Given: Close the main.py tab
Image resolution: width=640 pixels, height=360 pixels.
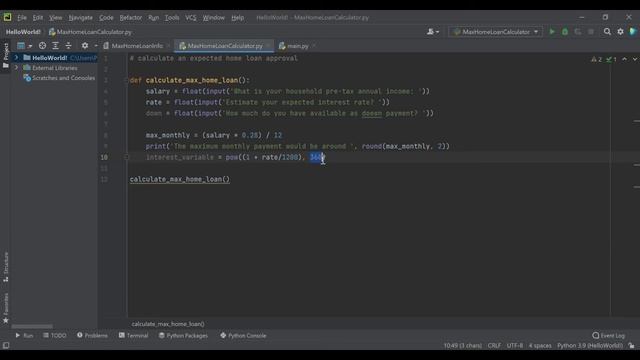Looking at the screenshot, I should click(314, 46).
